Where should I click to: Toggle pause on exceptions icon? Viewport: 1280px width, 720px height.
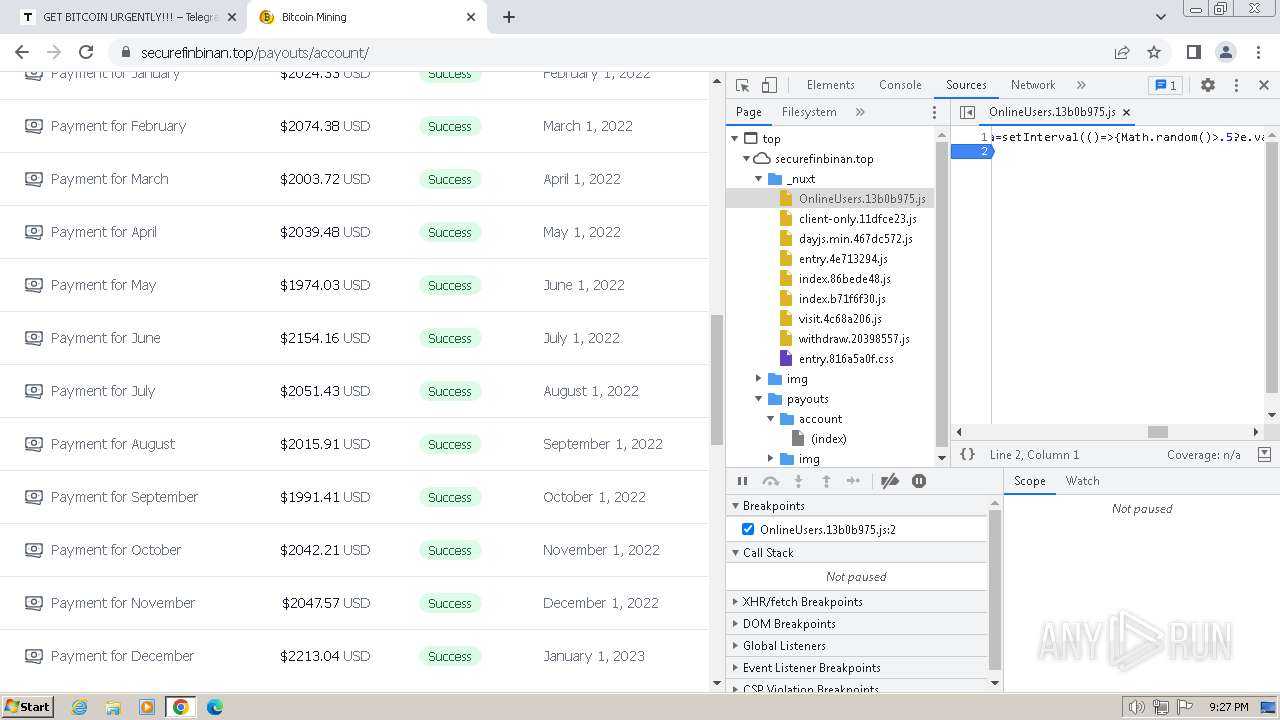[919, 481]
